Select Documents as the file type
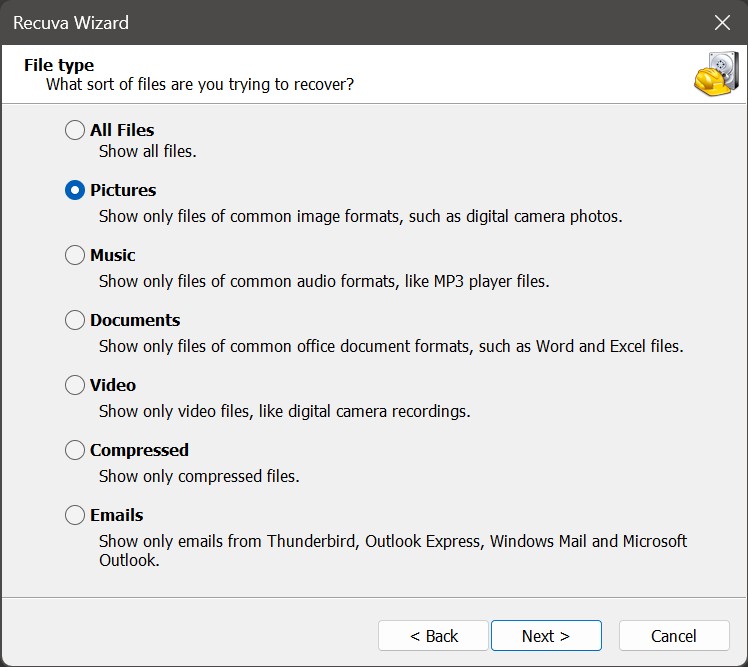Image resolution: width=748 pixels, height=667 pixels. tap(75, 320)
